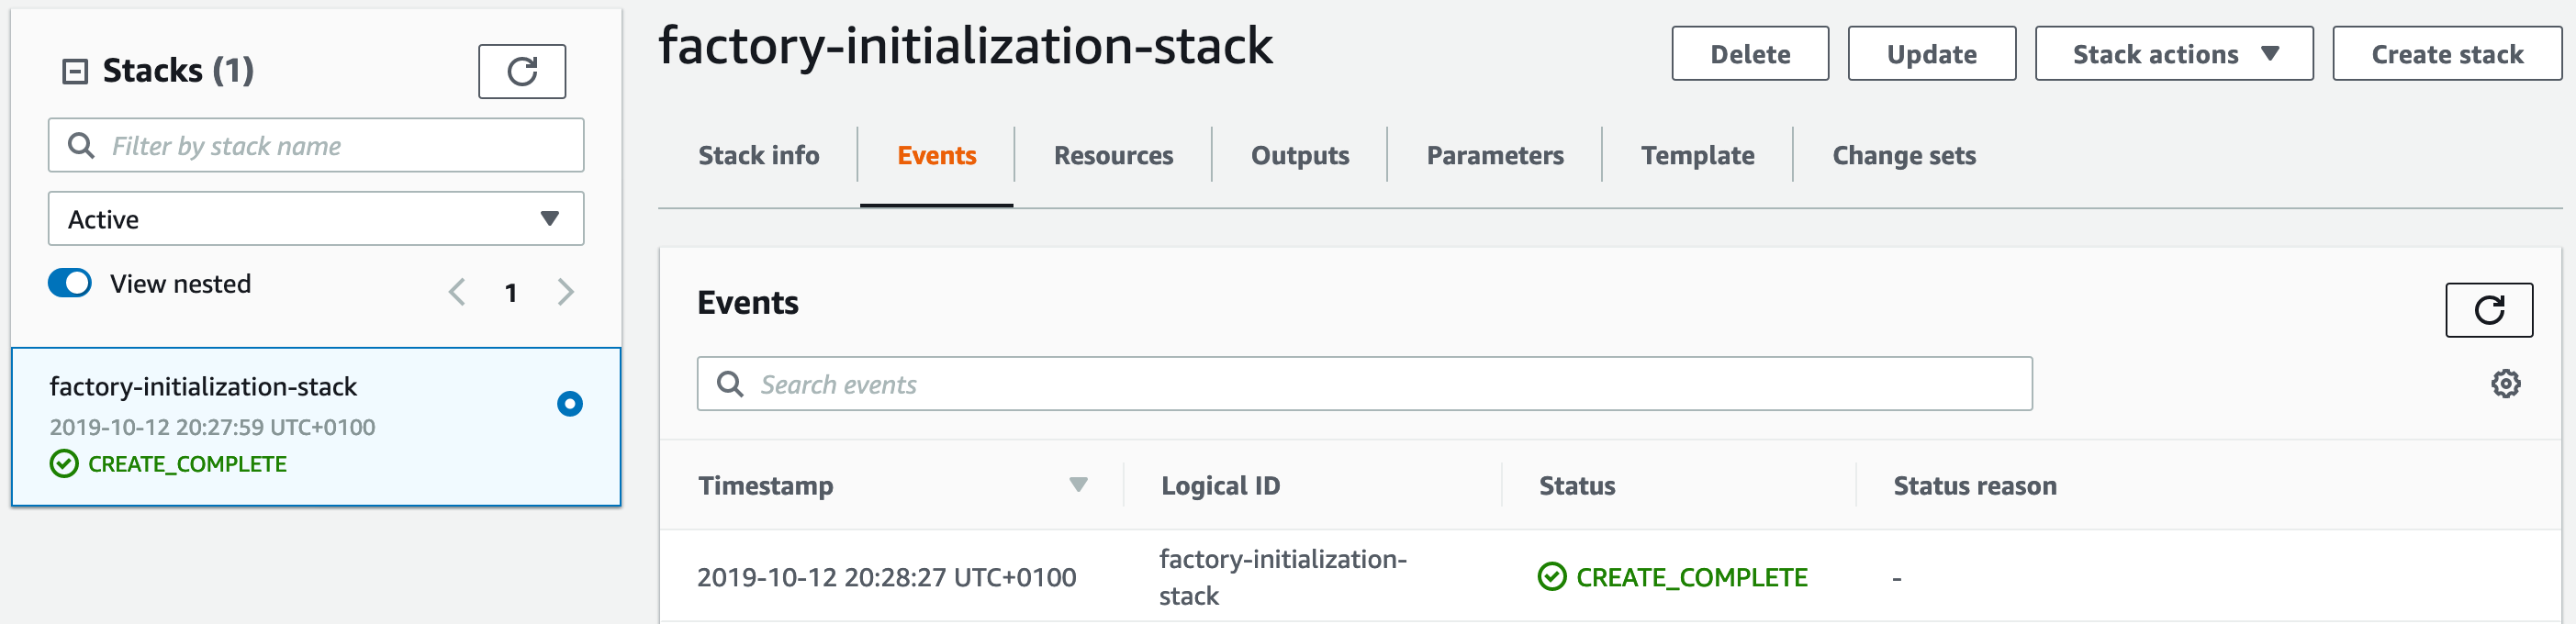
Task: Click the Update stack button
Action: tap(1931, 54)
